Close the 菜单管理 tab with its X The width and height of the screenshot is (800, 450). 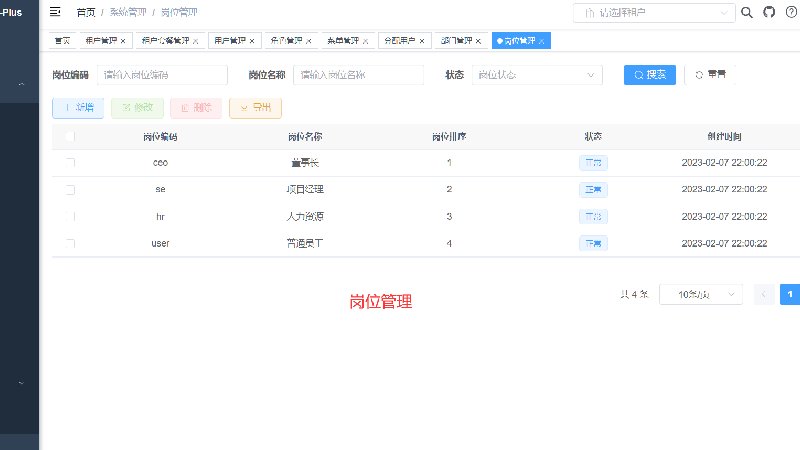365,41
